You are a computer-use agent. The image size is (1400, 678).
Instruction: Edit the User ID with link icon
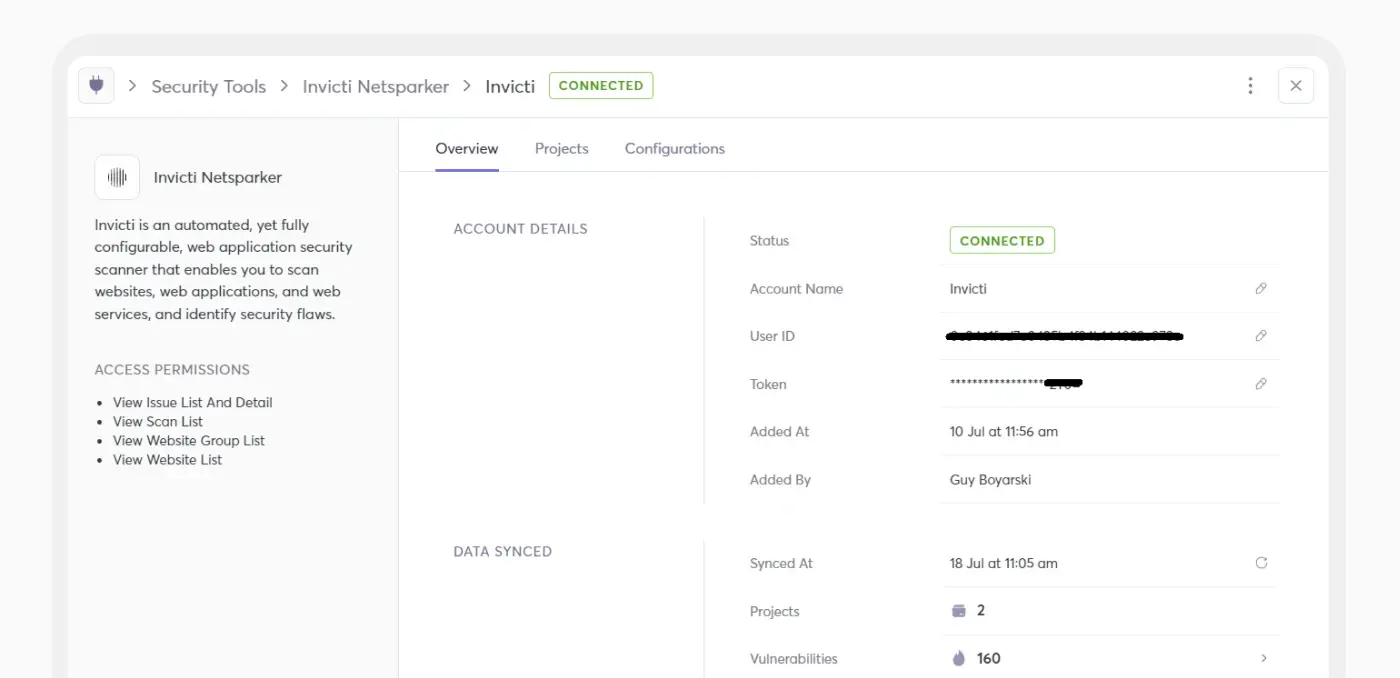[1261, 336]
